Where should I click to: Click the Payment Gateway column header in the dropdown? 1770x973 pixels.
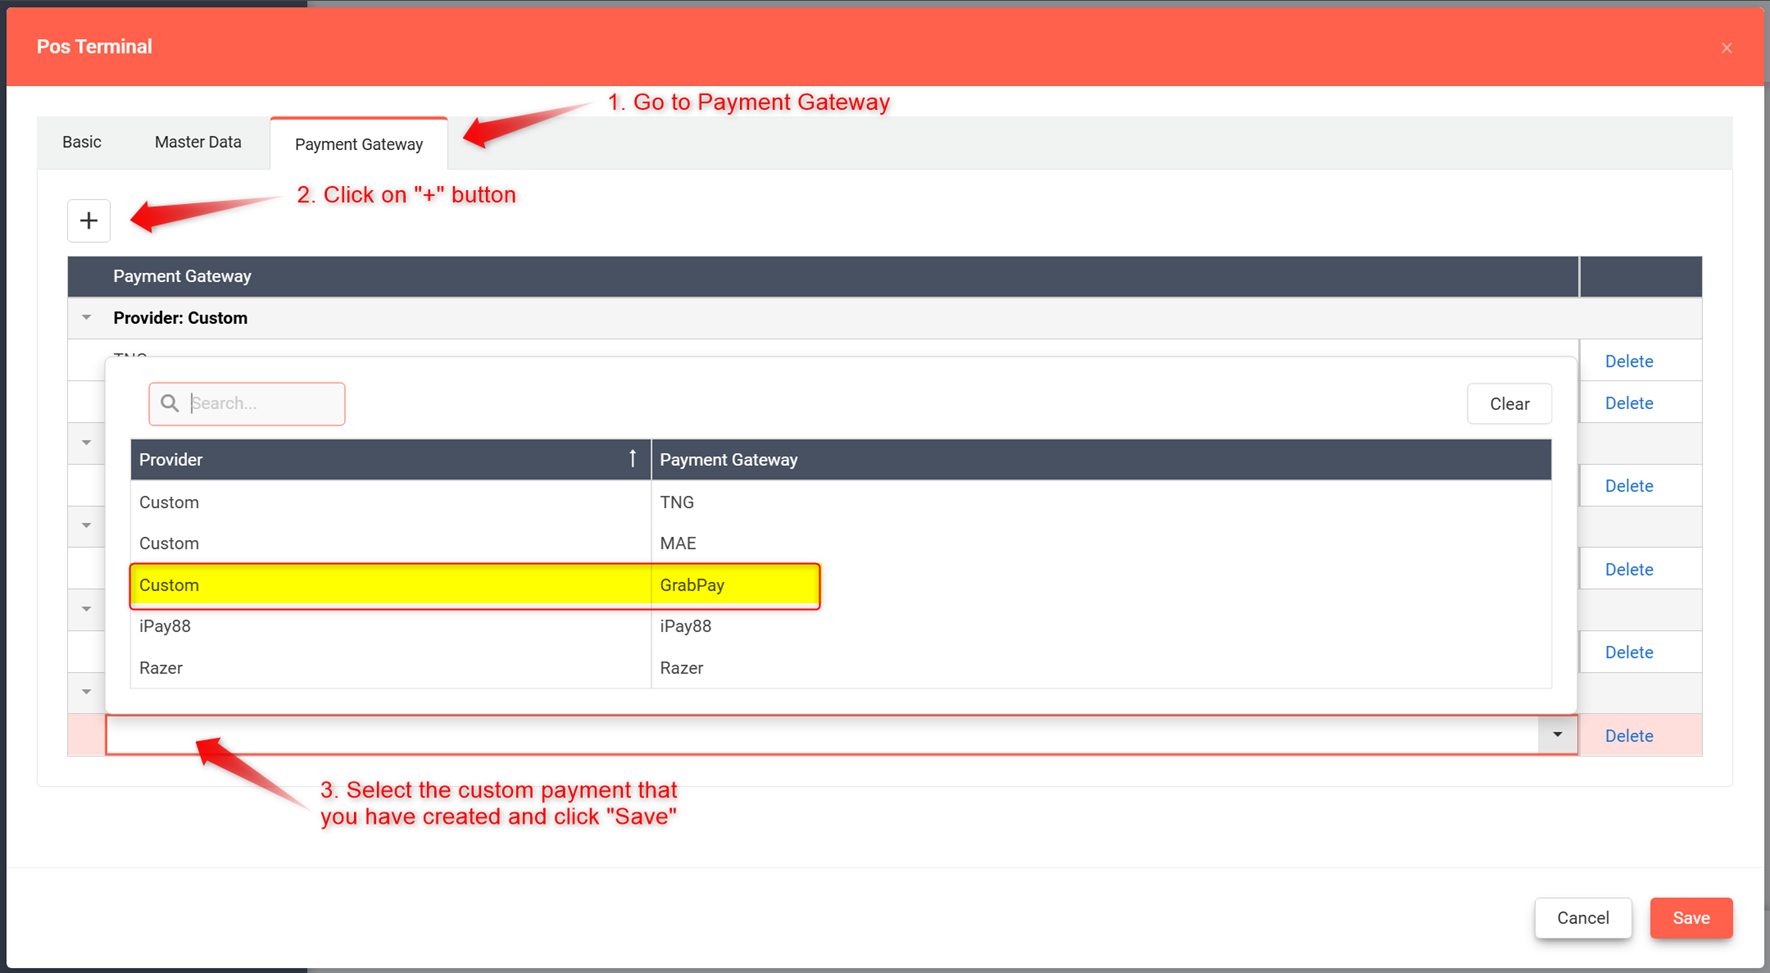[x=1101, y=460]
